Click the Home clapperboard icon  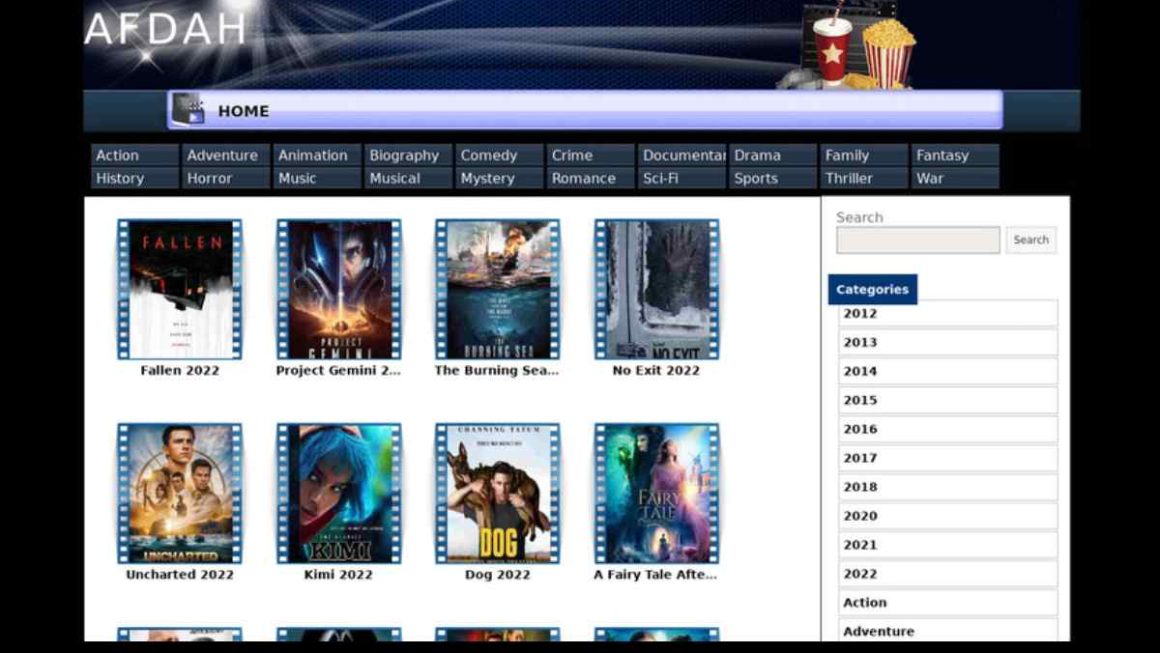189,109
